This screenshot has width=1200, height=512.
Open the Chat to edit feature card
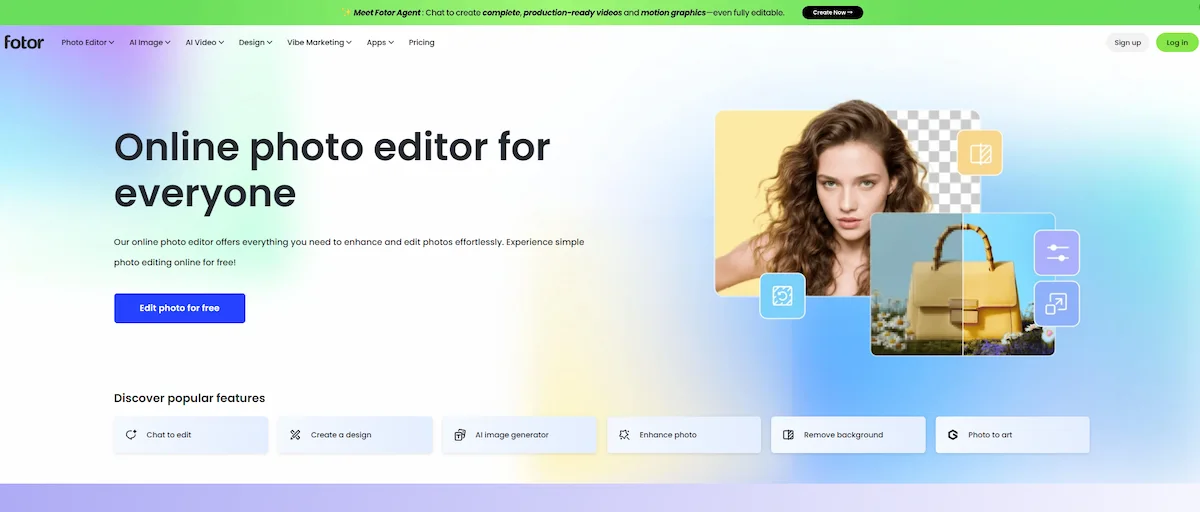coord(191,435)
